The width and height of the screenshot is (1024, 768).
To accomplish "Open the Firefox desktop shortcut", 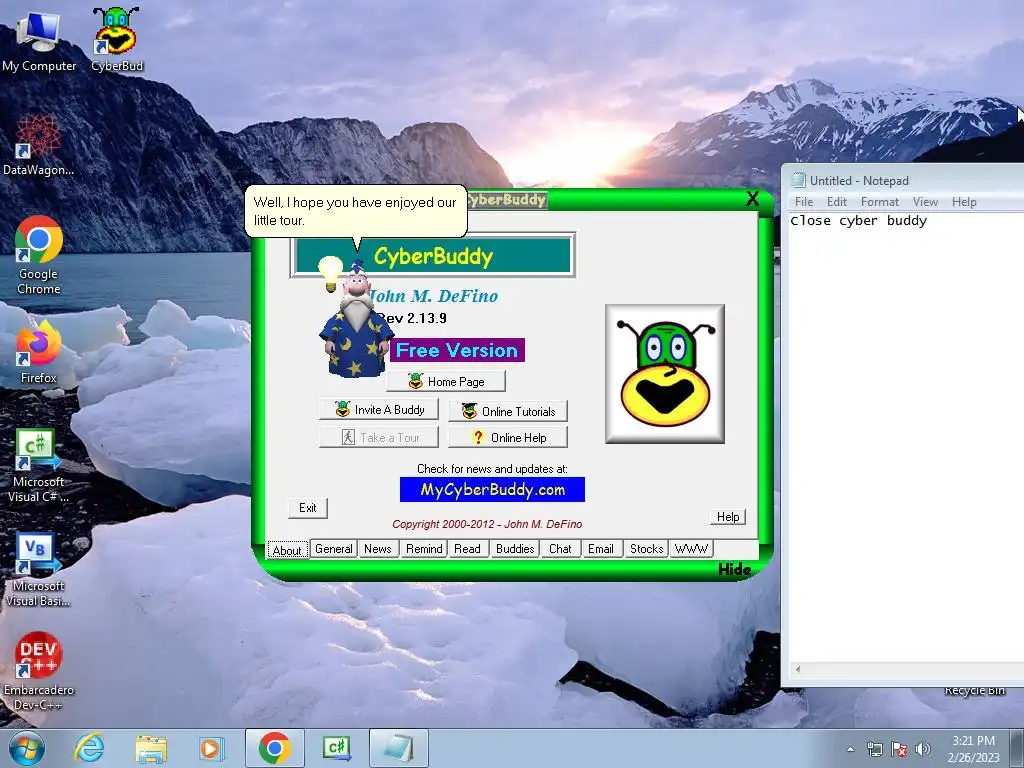I will (x=39, y=353).
